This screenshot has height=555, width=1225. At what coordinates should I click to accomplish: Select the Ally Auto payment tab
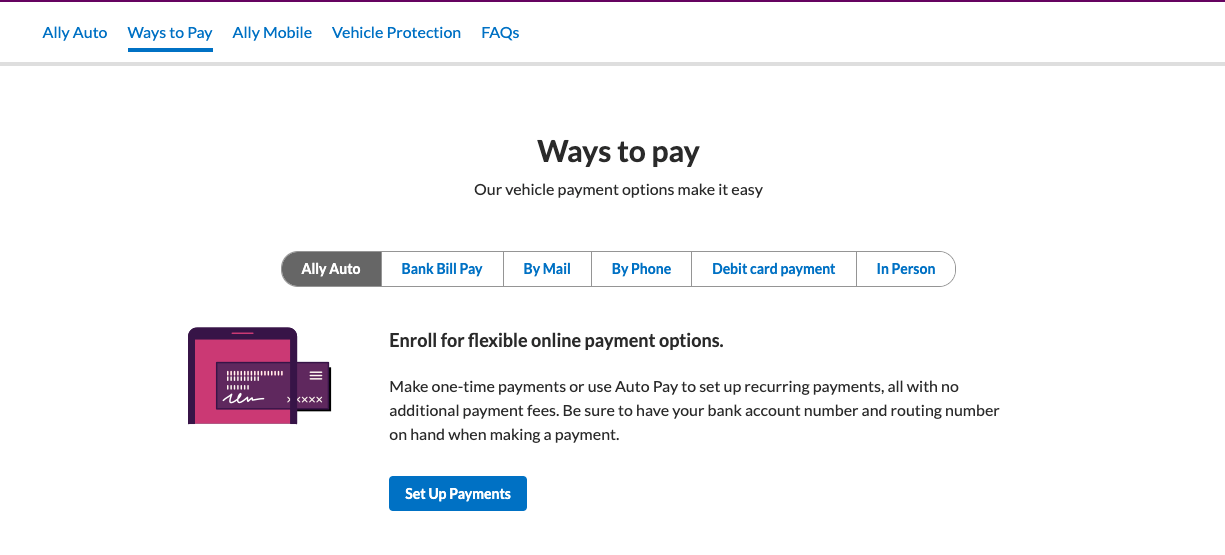pyautogui.click(x=331, y=269)
